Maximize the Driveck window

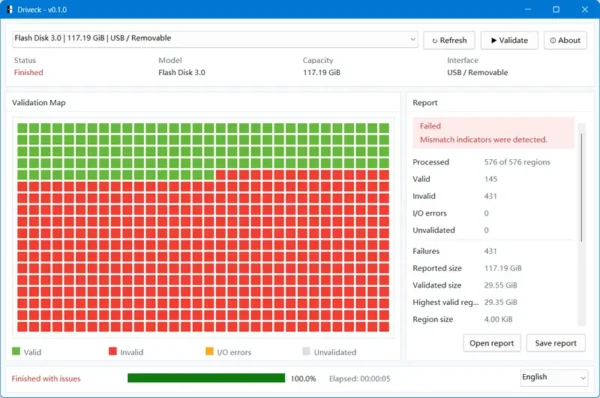point(556,9)
